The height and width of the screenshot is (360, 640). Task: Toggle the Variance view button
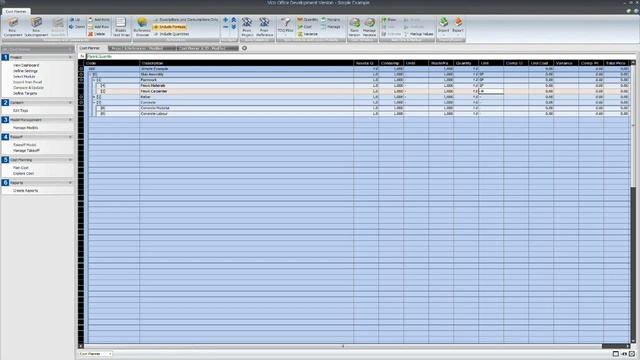pos(308,34)
